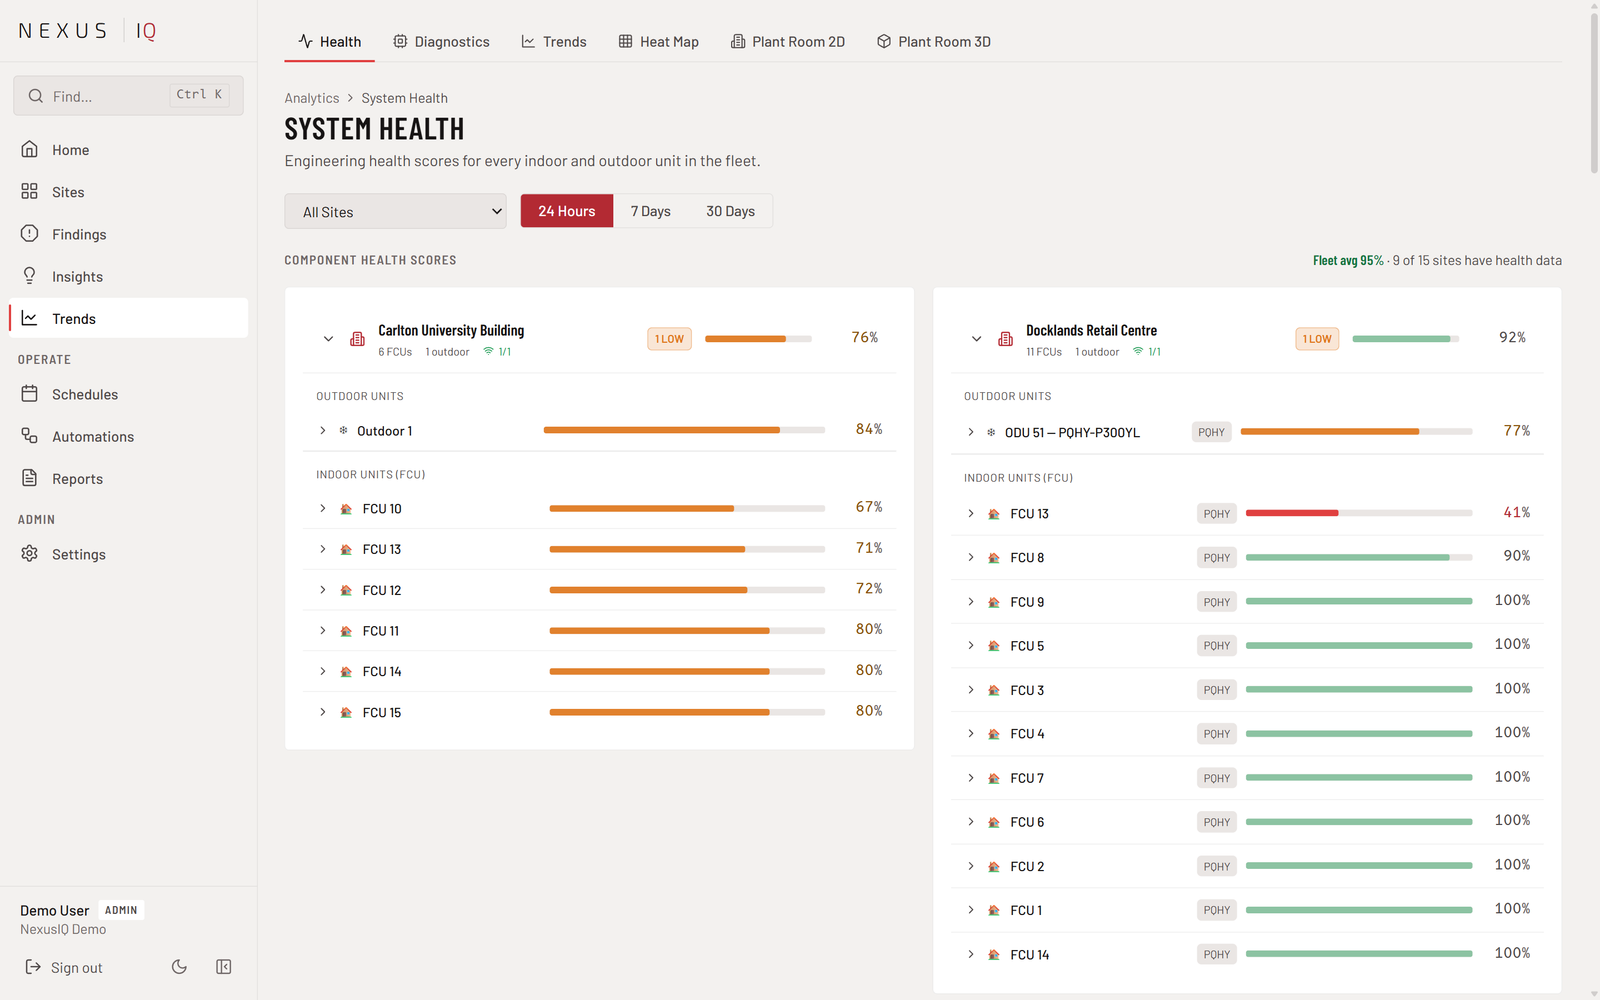Click Docklands 1 LOW badge

[1317, 339]
